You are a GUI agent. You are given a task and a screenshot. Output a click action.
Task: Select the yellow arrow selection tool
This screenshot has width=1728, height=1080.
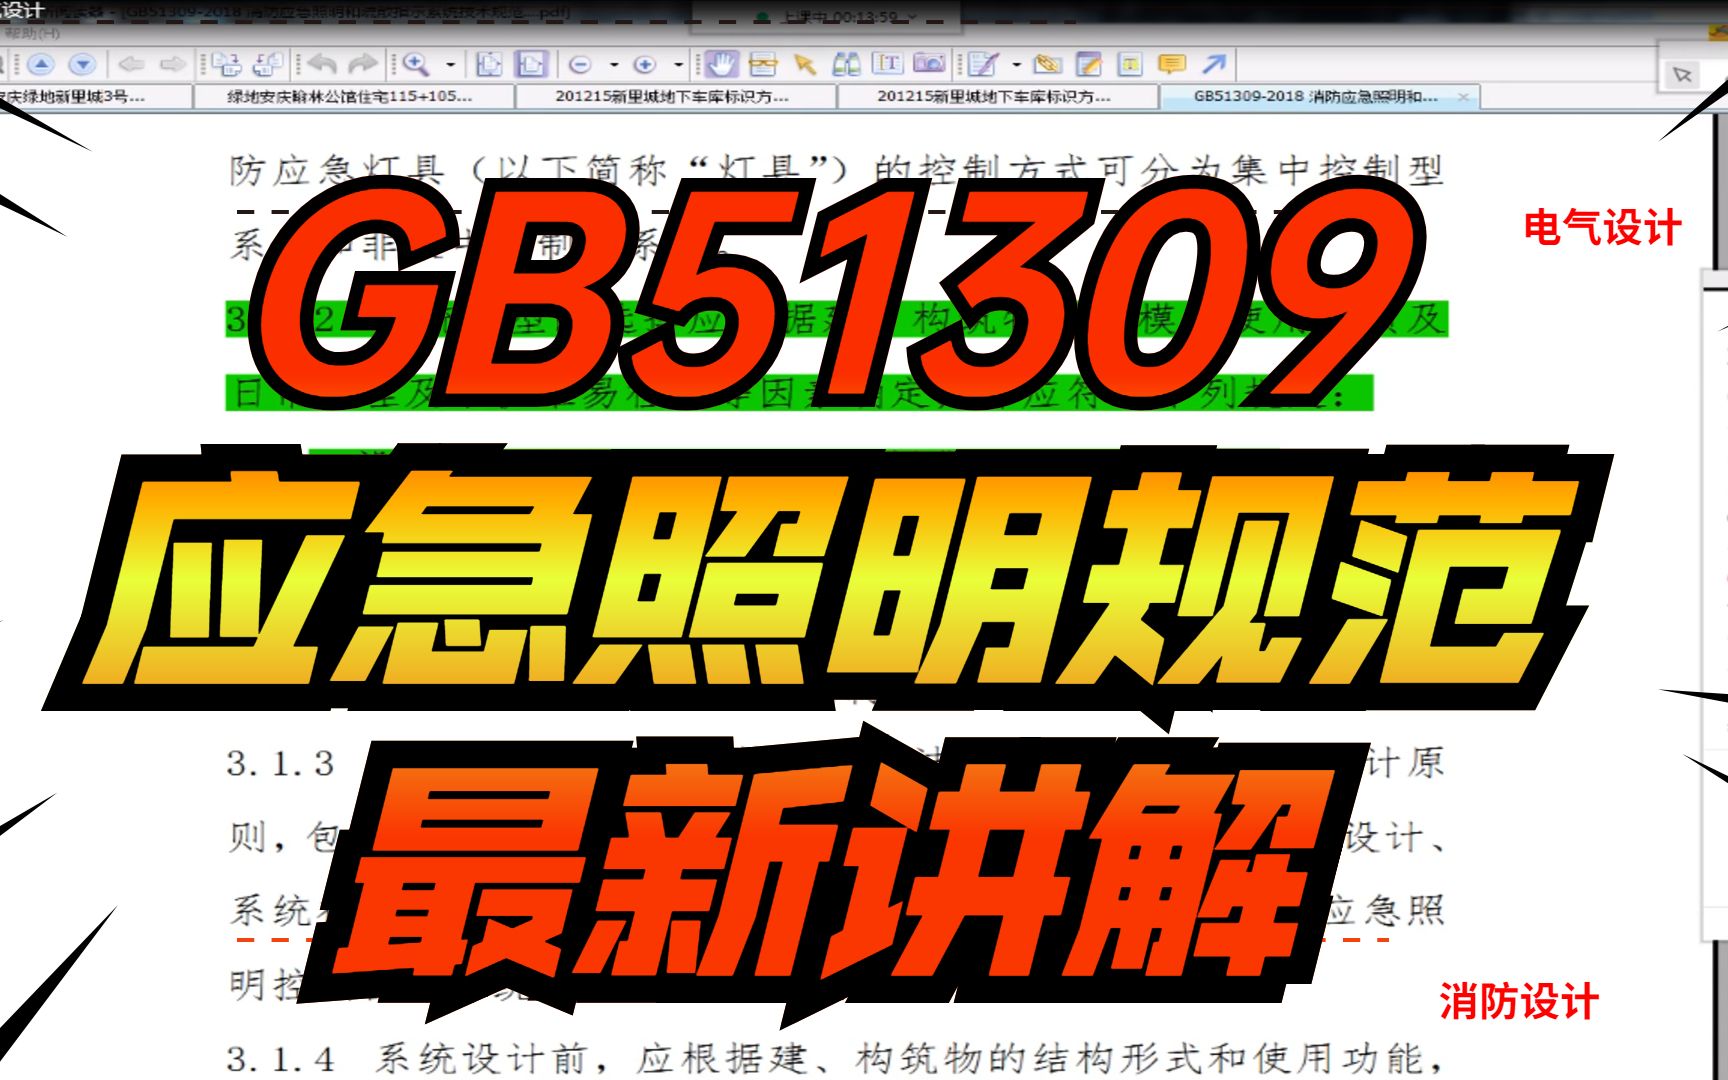(x=805, y=65)
